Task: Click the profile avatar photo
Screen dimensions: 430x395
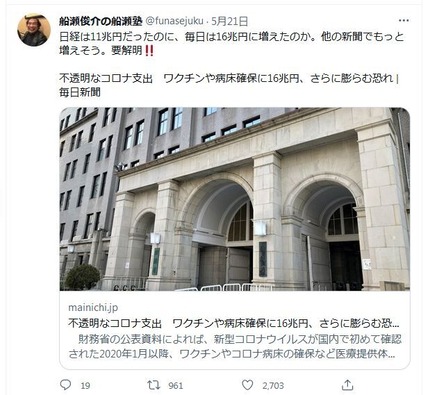Action: click(x=34, y=30)
